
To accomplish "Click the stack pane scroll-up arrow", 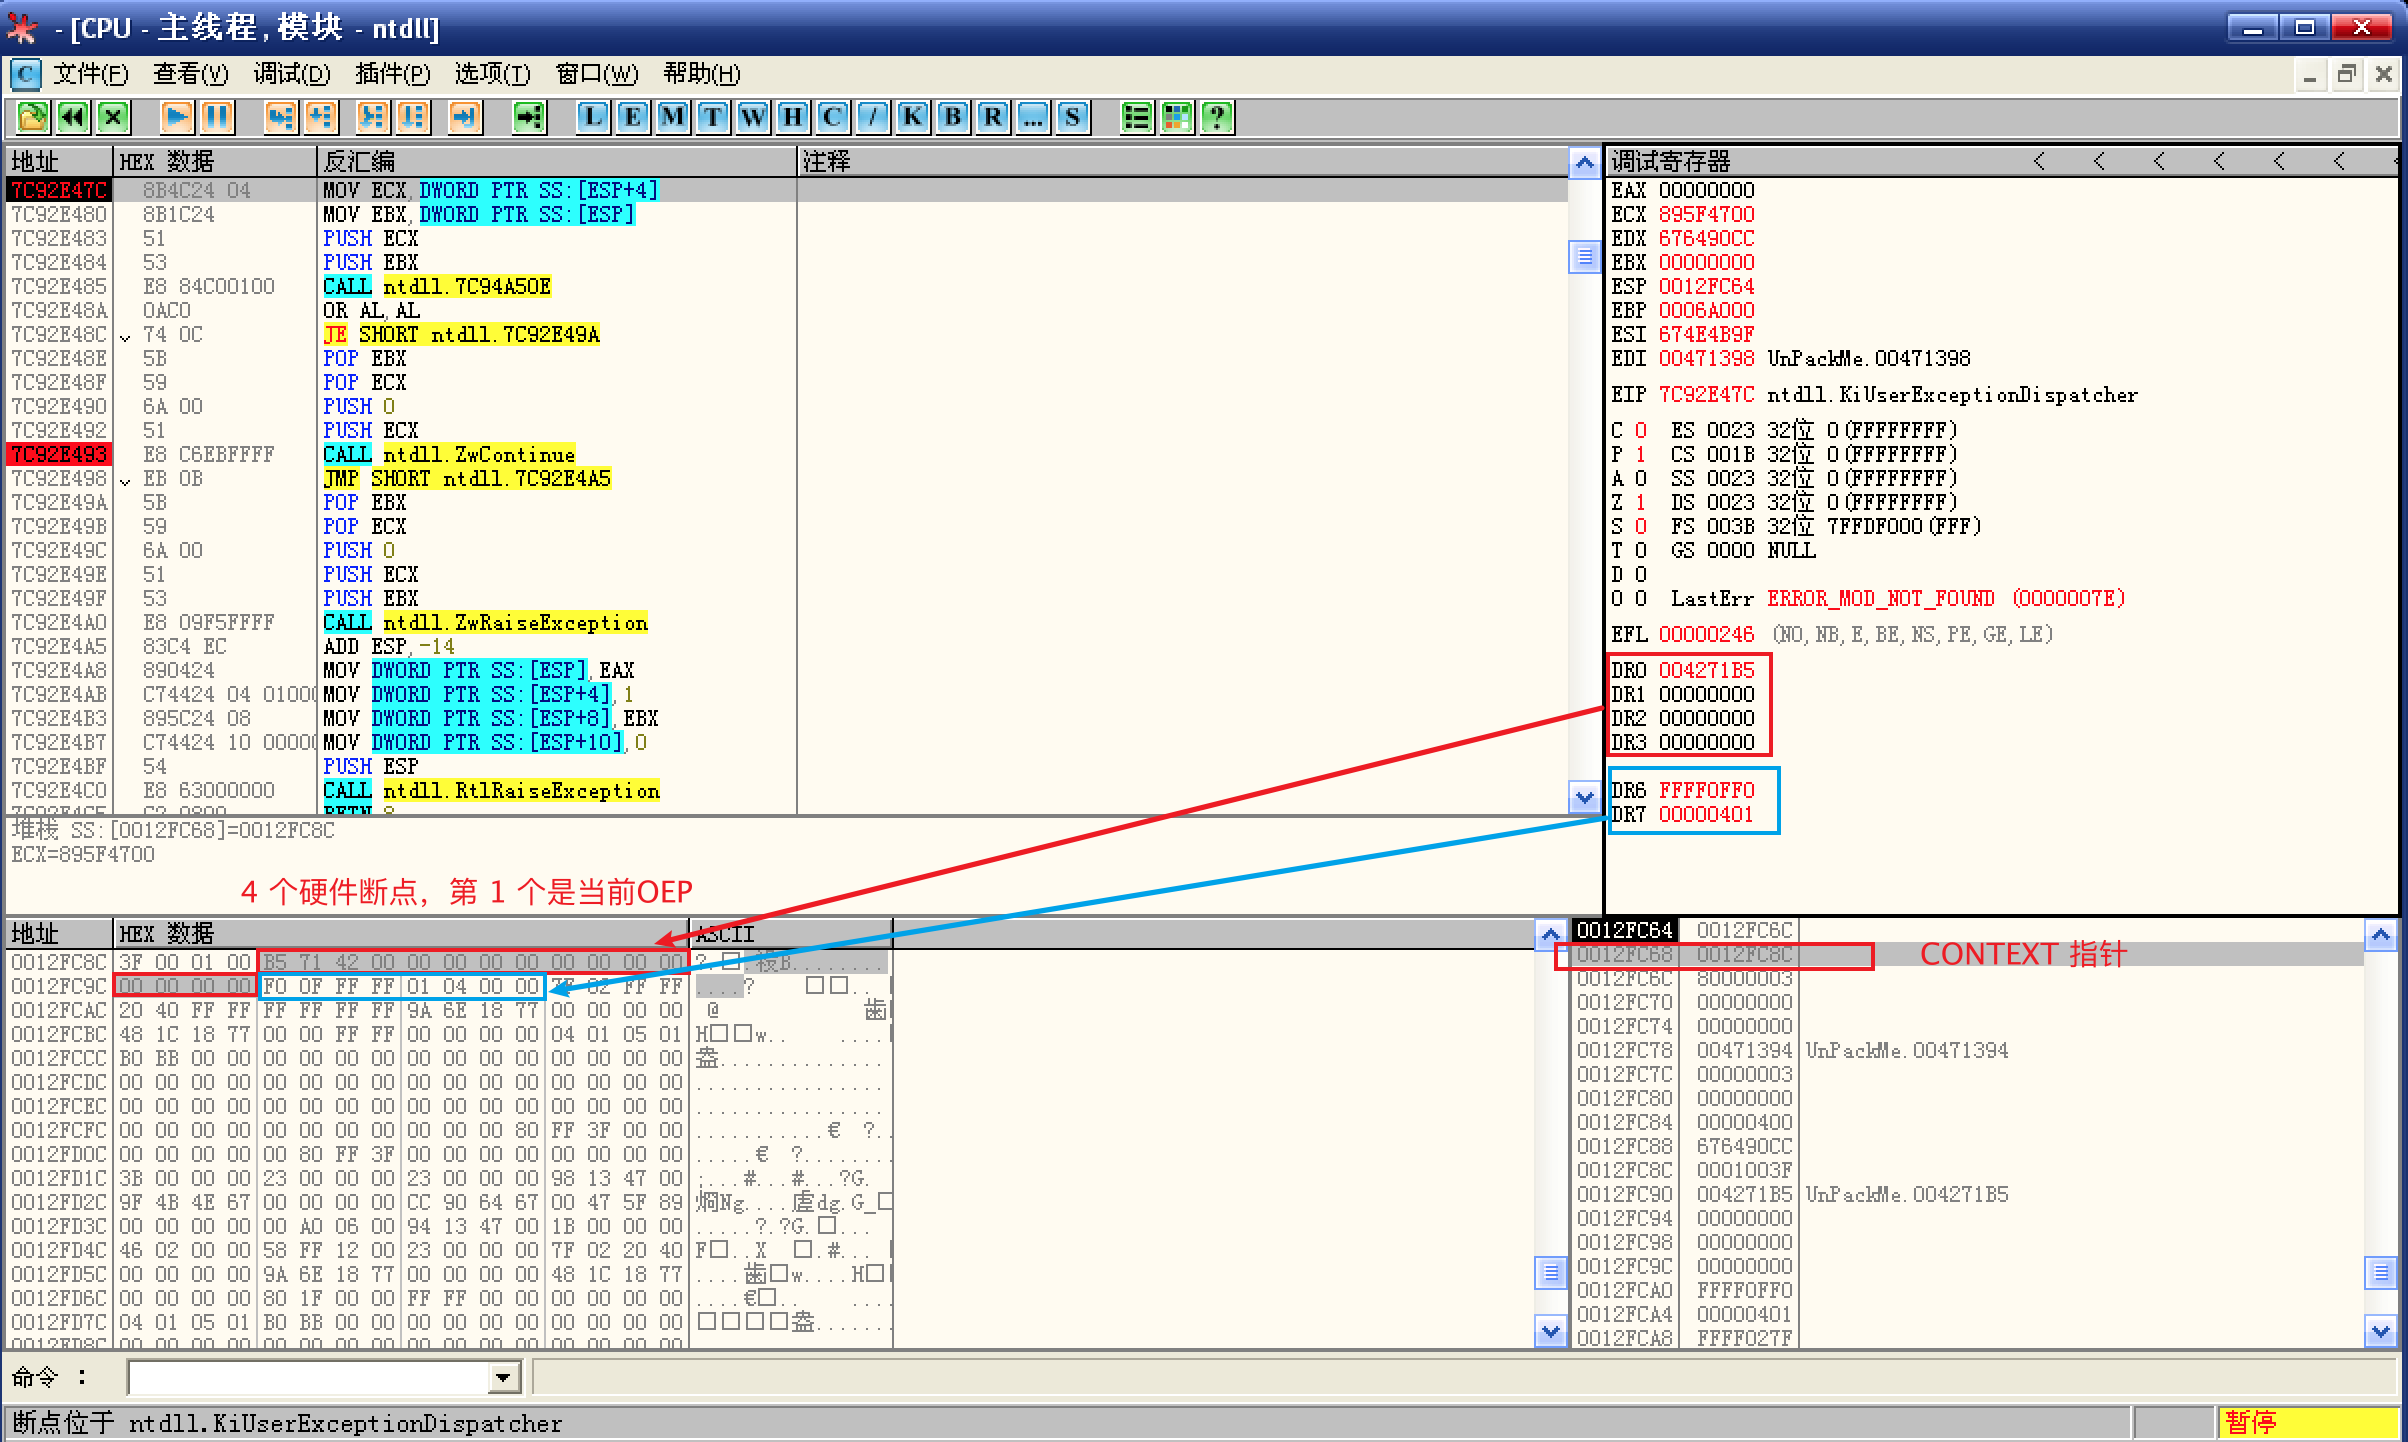I will [2380, 936].
